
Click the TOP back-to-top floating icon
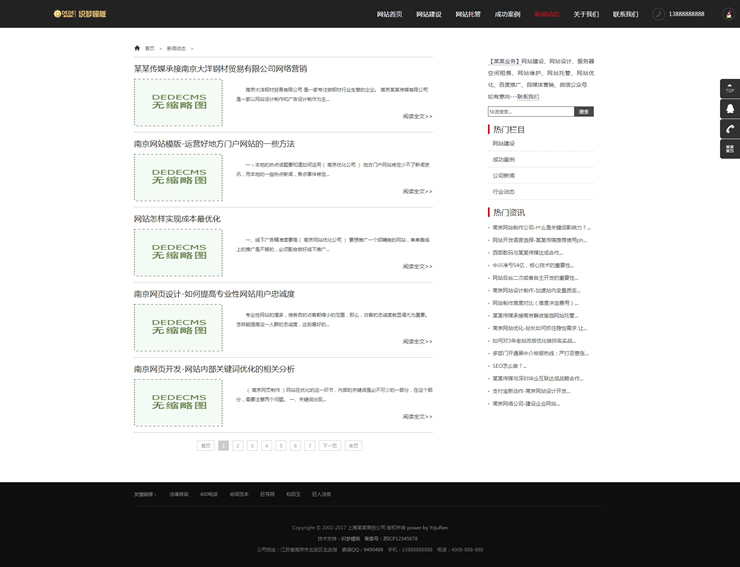pos(729,89)
